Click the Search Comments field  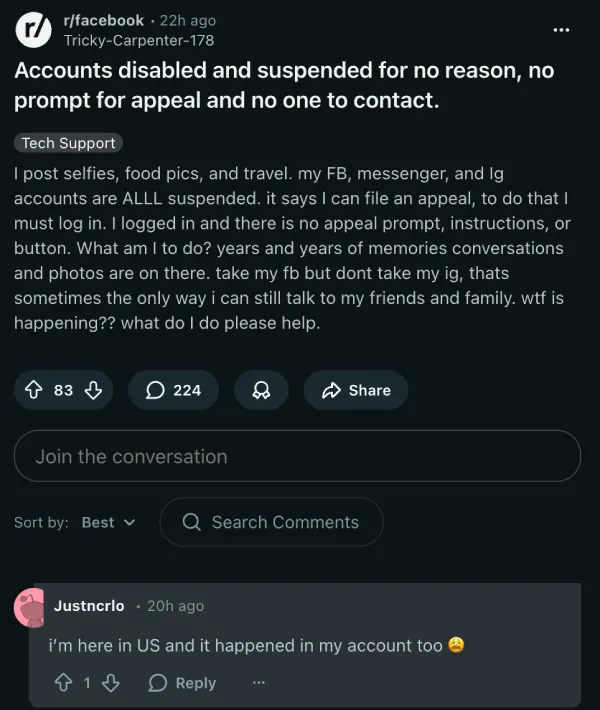(271, 522)
